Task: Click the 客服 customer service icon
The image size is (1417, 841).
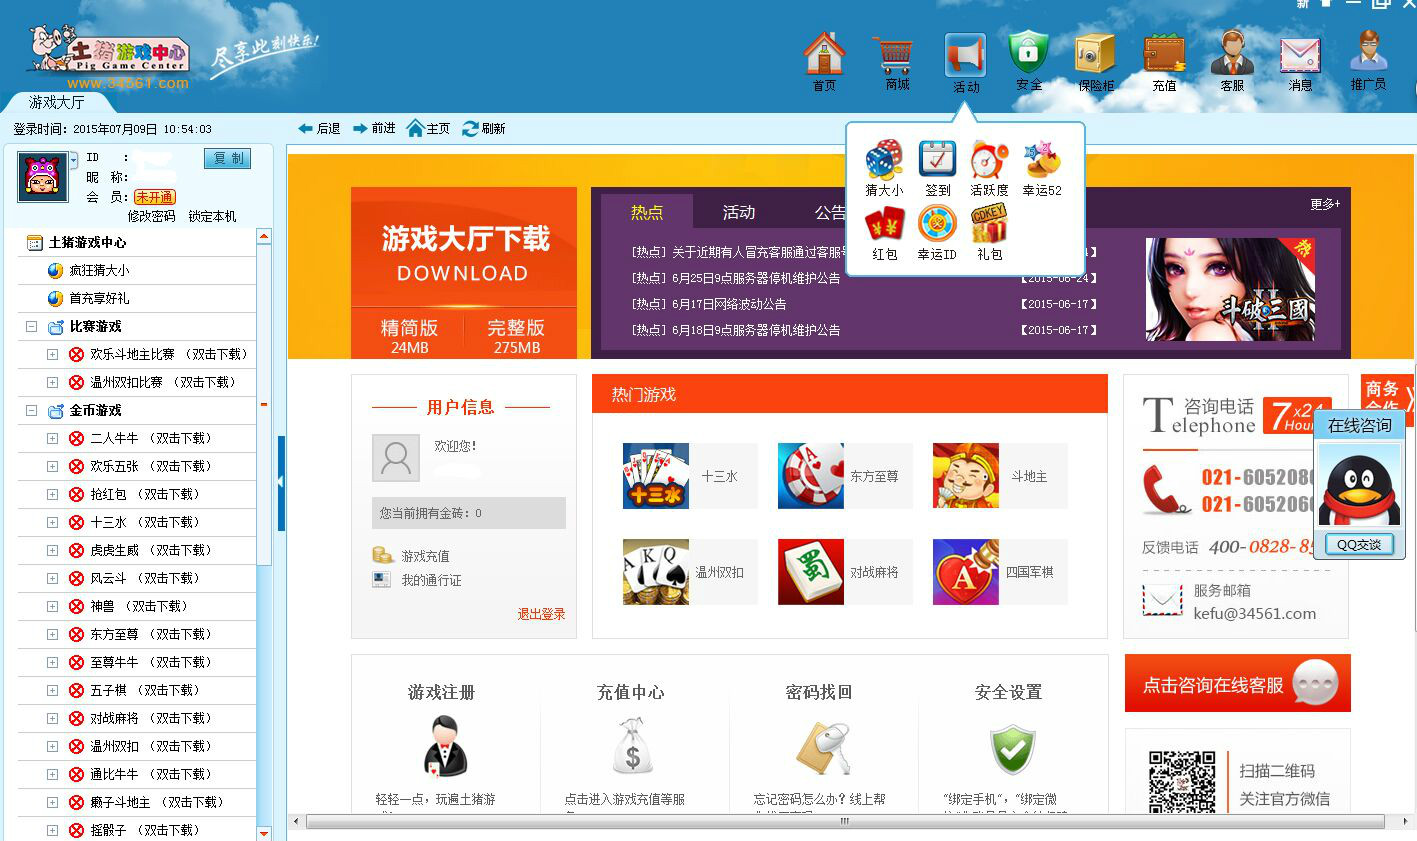Action: click(x=1232, y=56)
